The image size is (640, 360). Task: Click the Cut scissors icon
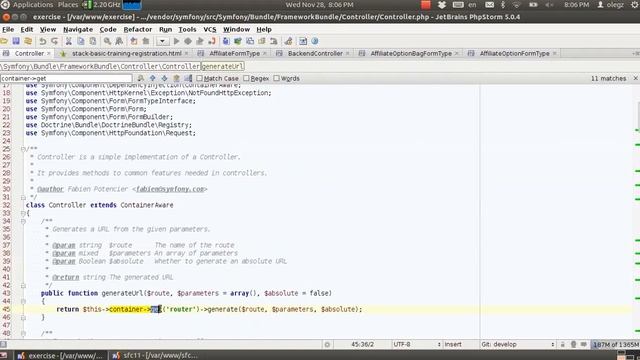click(69, 41)
